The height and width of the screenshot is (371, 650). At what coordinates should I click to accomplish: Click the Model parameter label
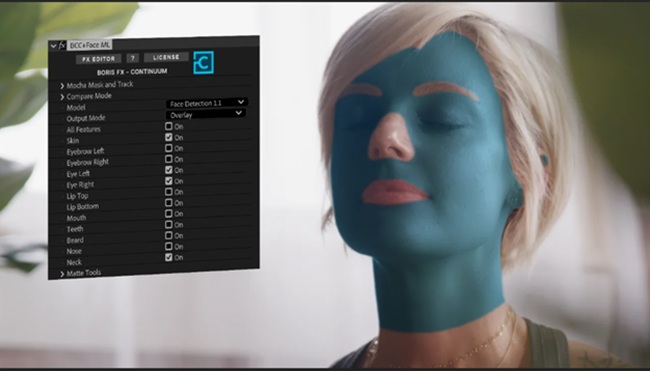point(76,108)
